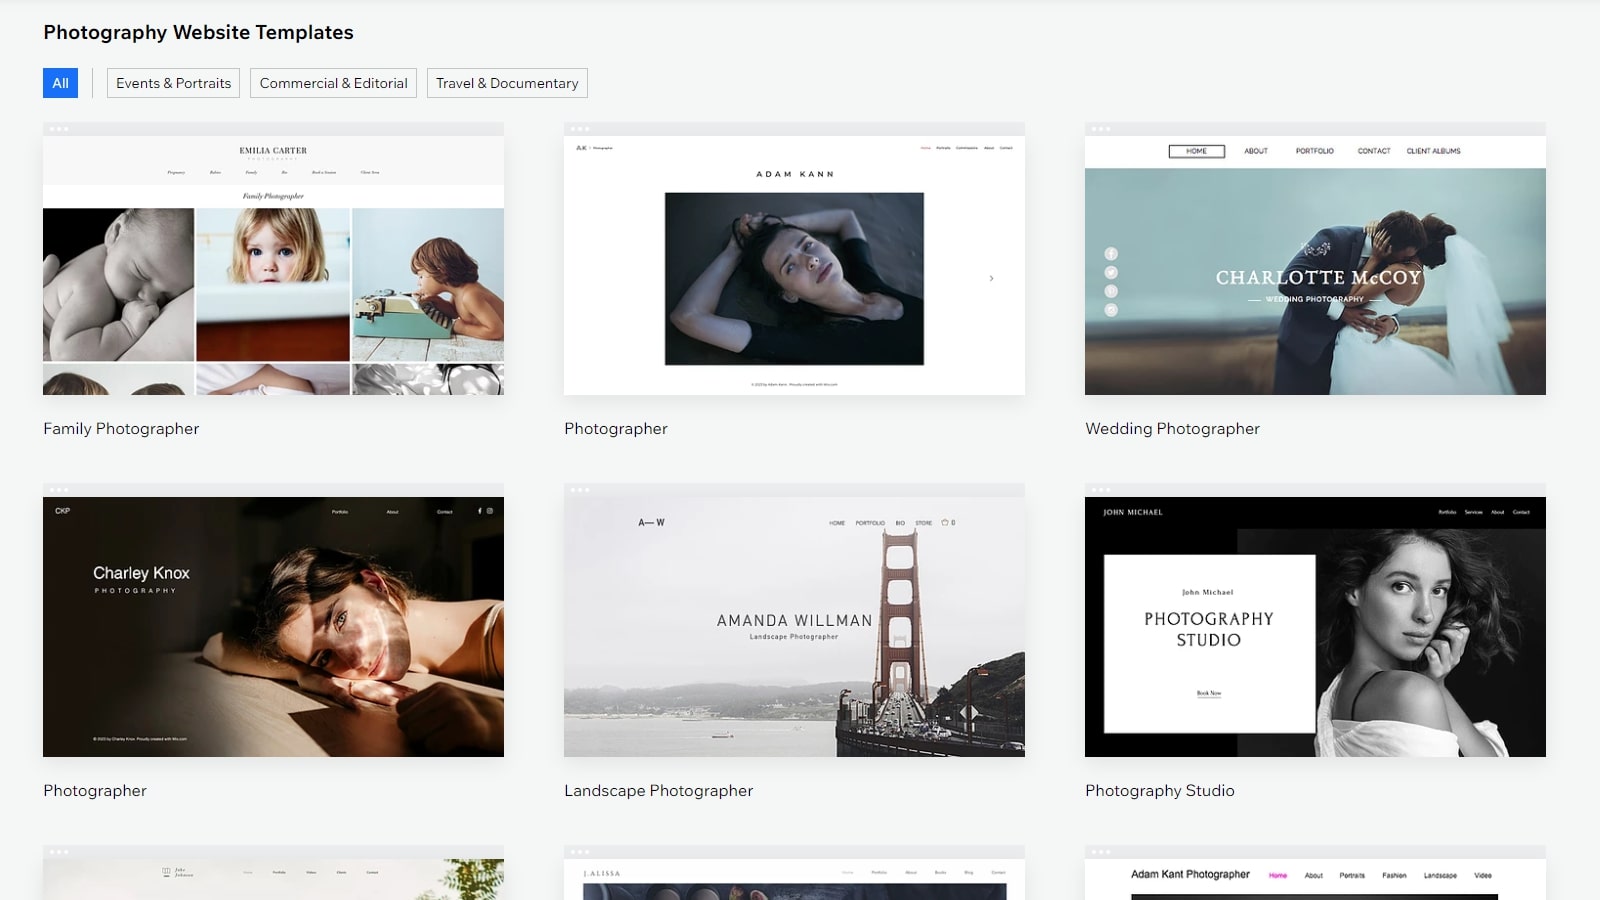Click Home in Adam Kant Photographer preview
Screen dimensions: 1600x900
[x=1277, y=875]
